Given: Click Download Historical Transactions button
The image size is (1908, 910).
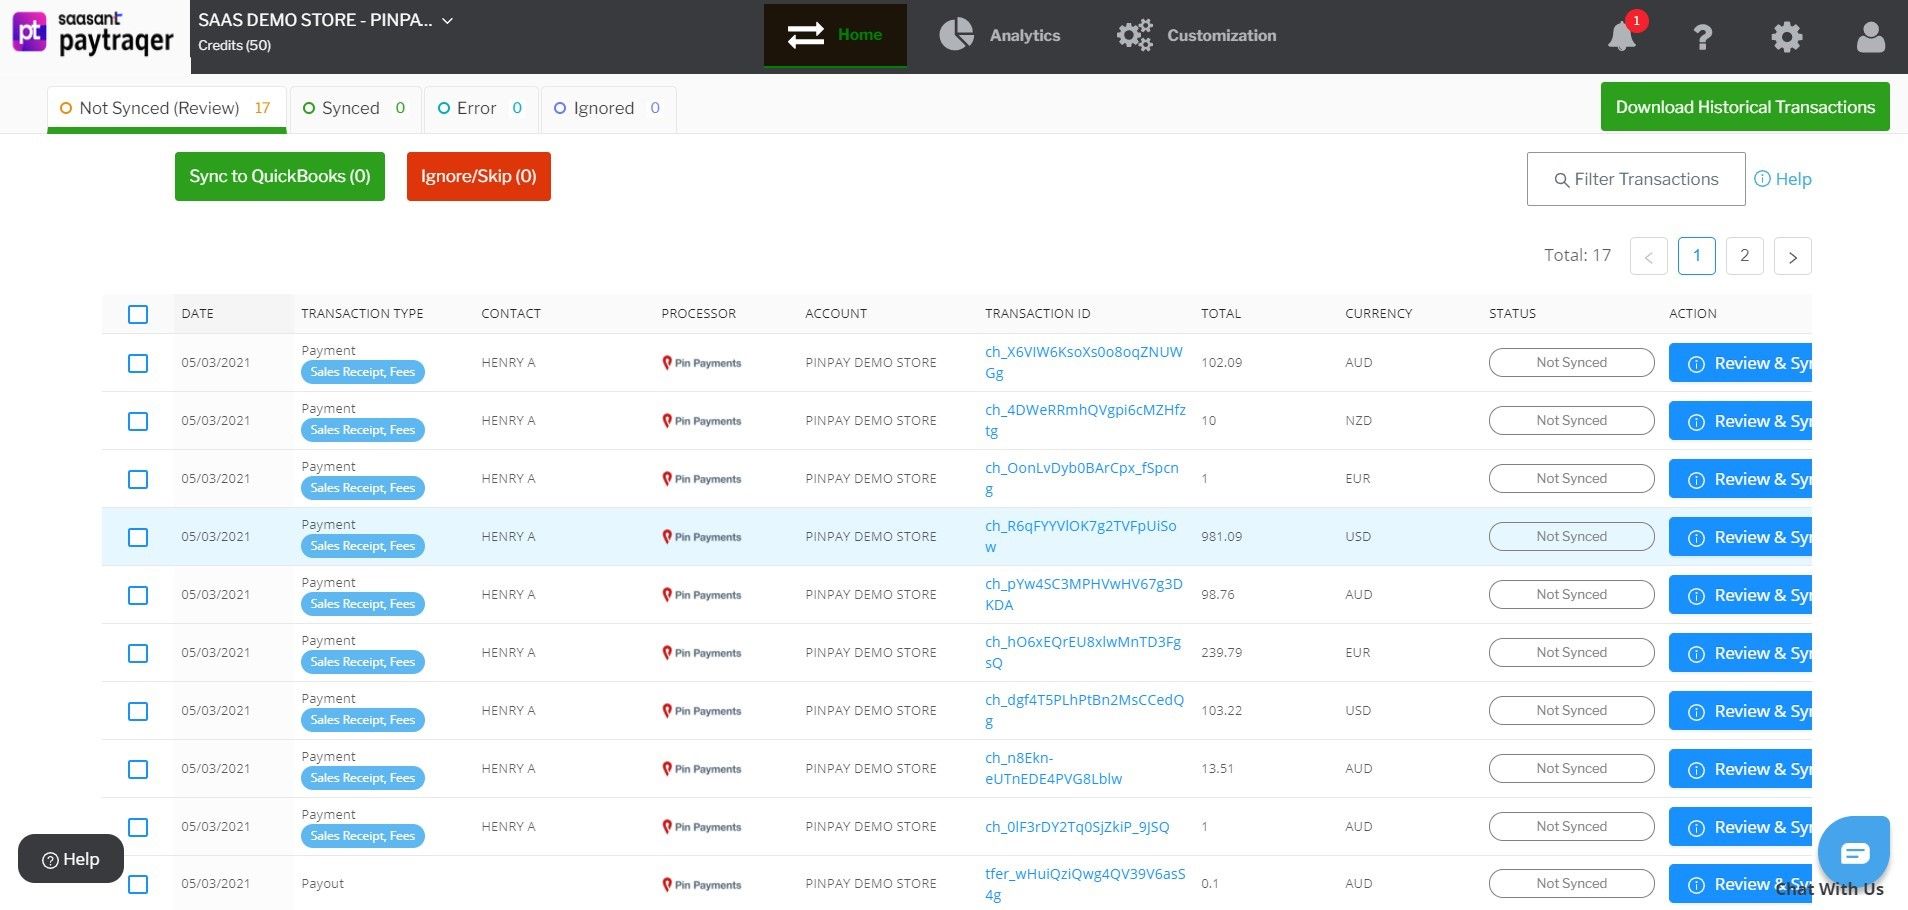Looking at the screenshot, I should (1745, 107).
